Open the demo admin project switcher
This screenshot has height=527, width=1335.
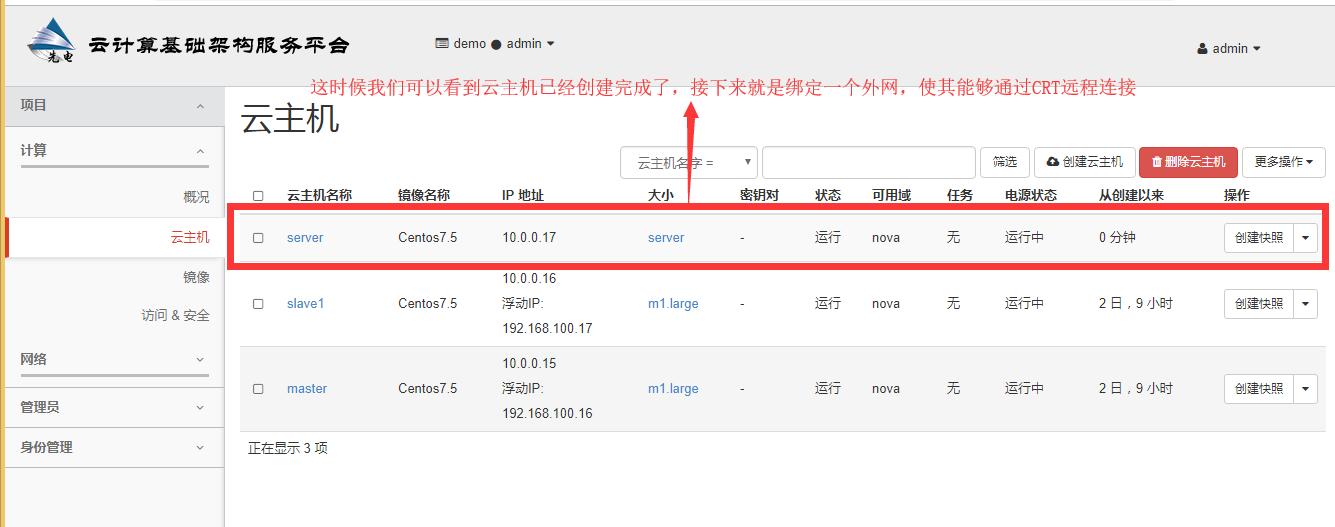pyautogui.click(x=495, y=44)
